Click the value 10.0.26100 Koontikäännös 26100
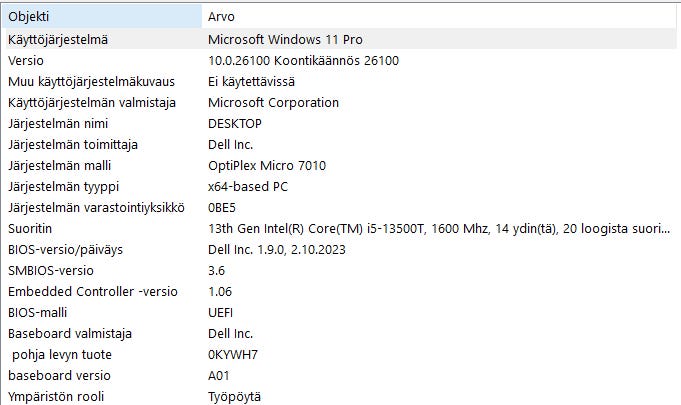Viewport: 681px width, 405px height. [303, 60]
